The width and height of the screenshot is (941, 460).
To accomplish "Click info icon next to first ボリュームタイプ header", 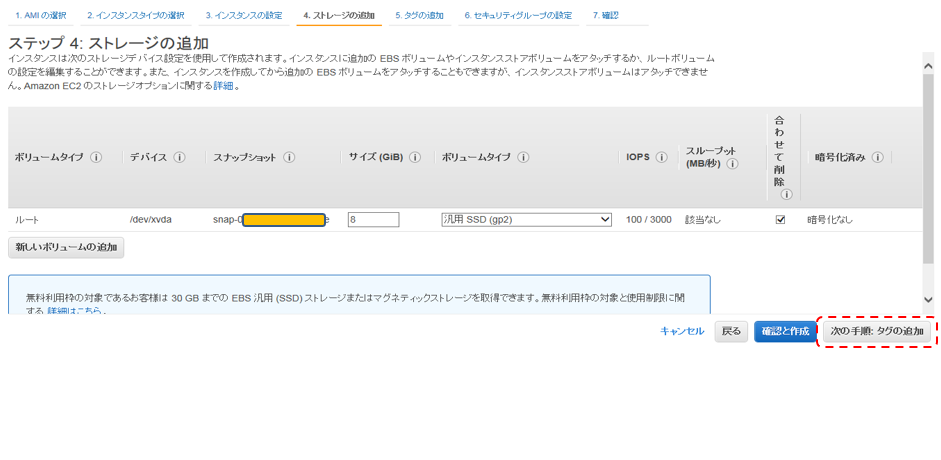I will pyautogui.click(x=96, y=157).
